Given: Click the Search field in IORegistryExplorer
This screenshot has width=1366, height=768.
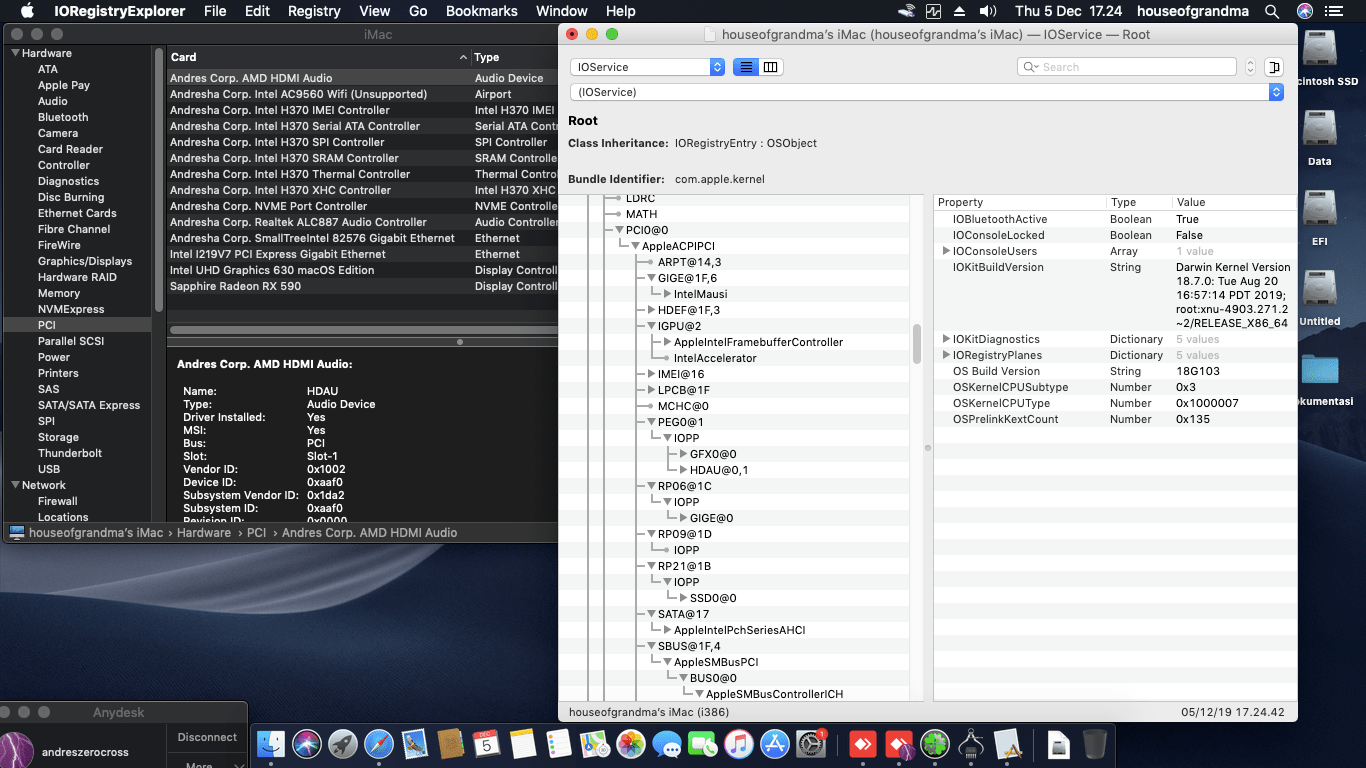Looking at the screenshot, I should coord(1127,67).
